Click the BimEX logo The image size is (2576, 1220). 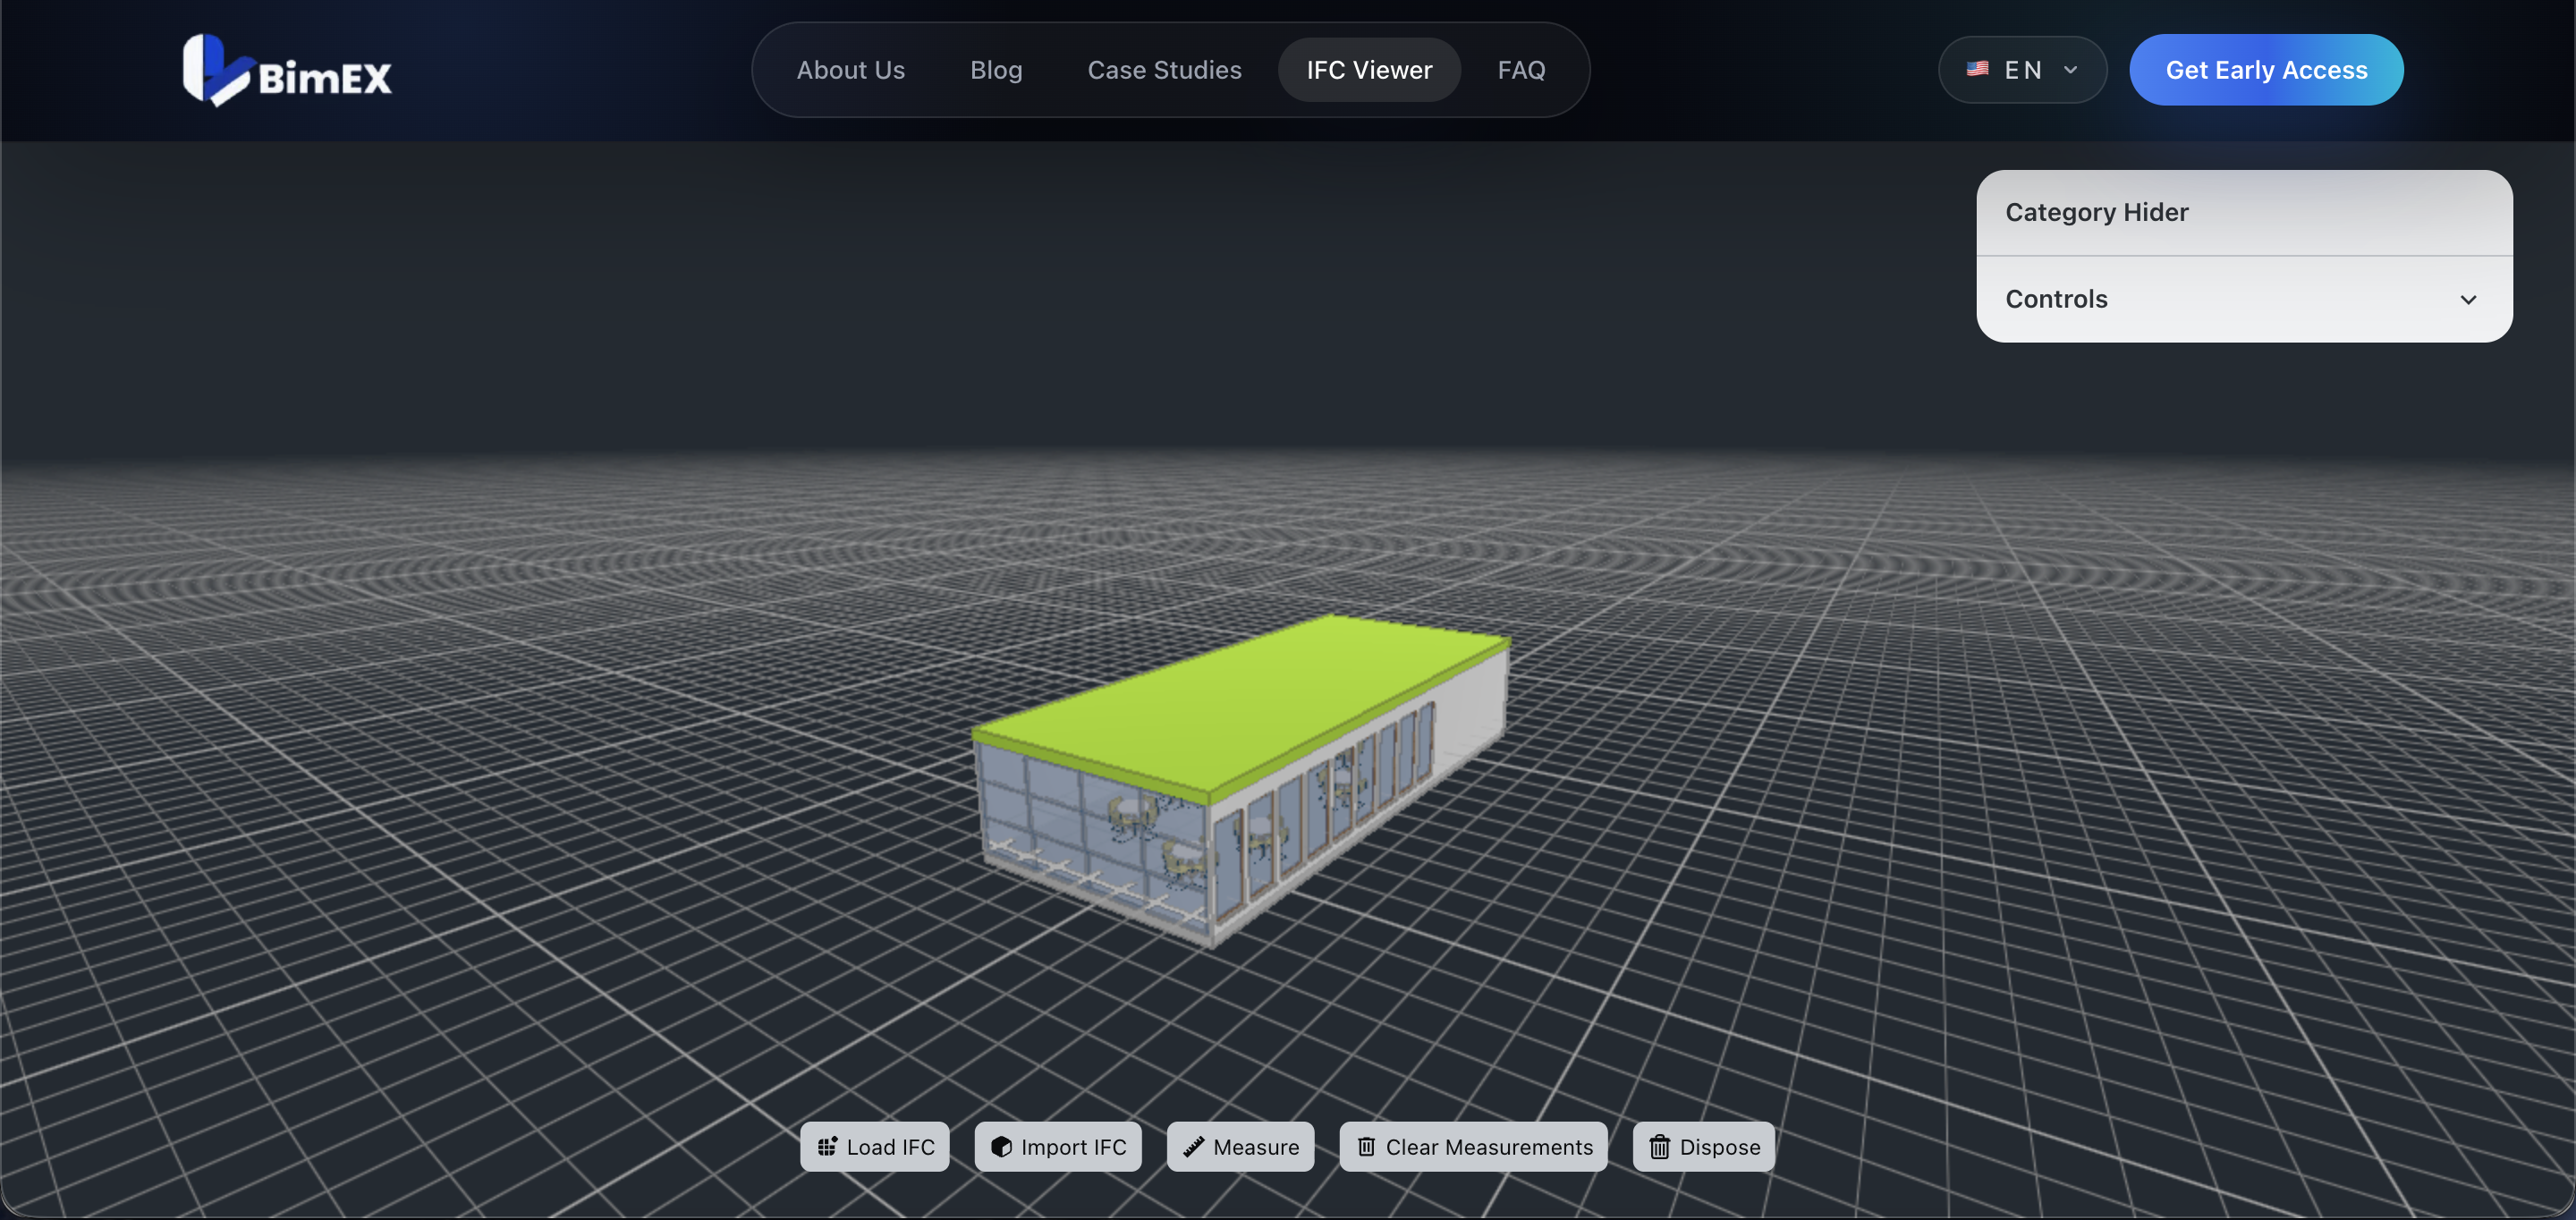tap(287, 70)
